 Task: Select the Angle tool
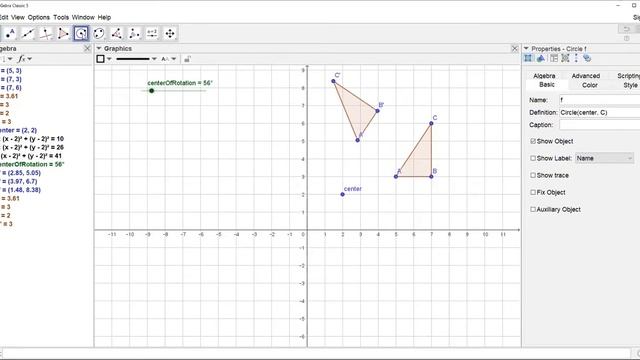116,33
